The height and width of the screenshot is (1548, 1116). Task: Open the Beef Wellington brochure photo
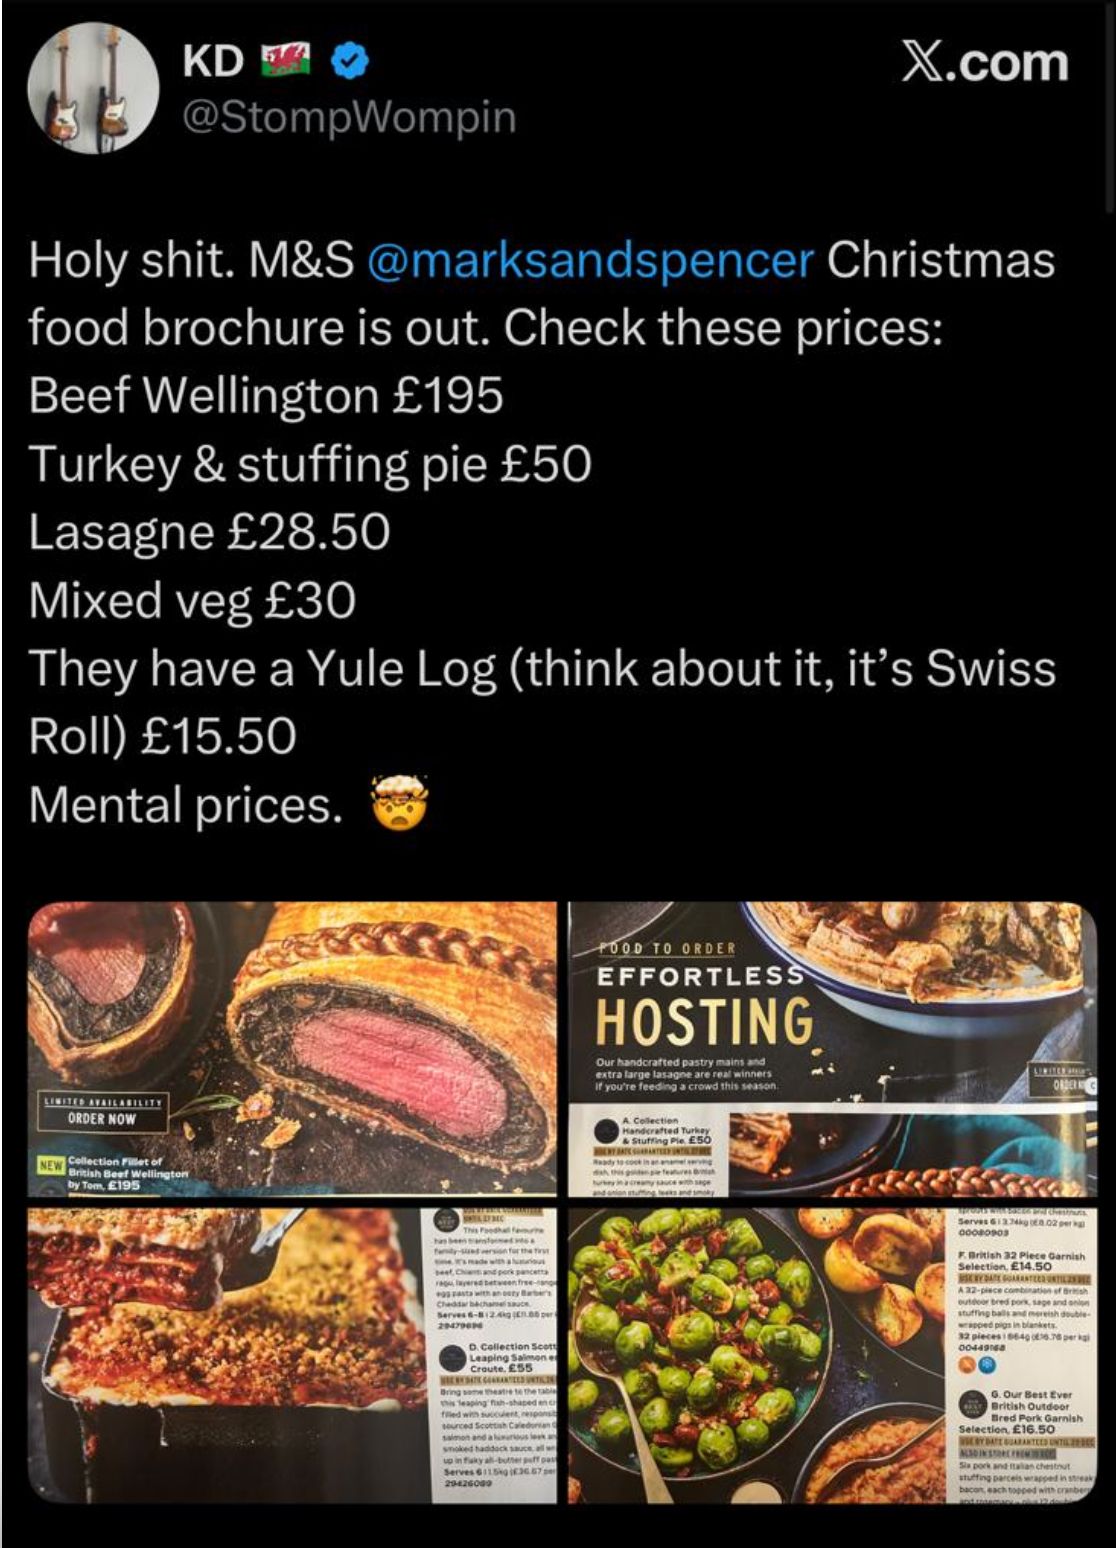point(292,1048)
